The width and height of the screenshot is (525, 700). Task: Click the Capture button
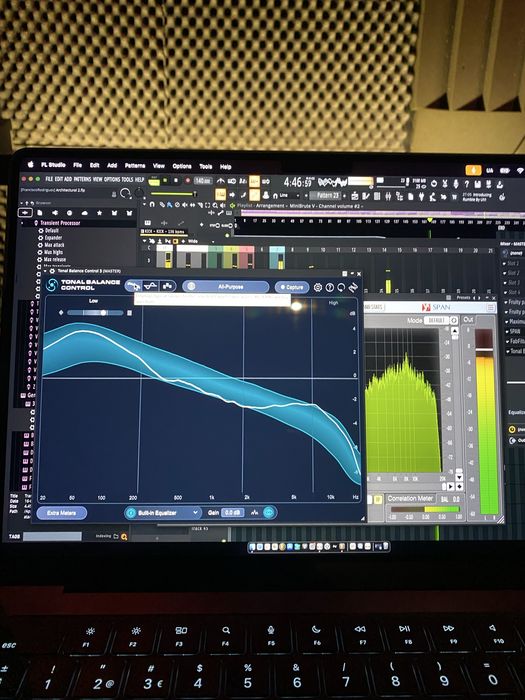(292, 287)
